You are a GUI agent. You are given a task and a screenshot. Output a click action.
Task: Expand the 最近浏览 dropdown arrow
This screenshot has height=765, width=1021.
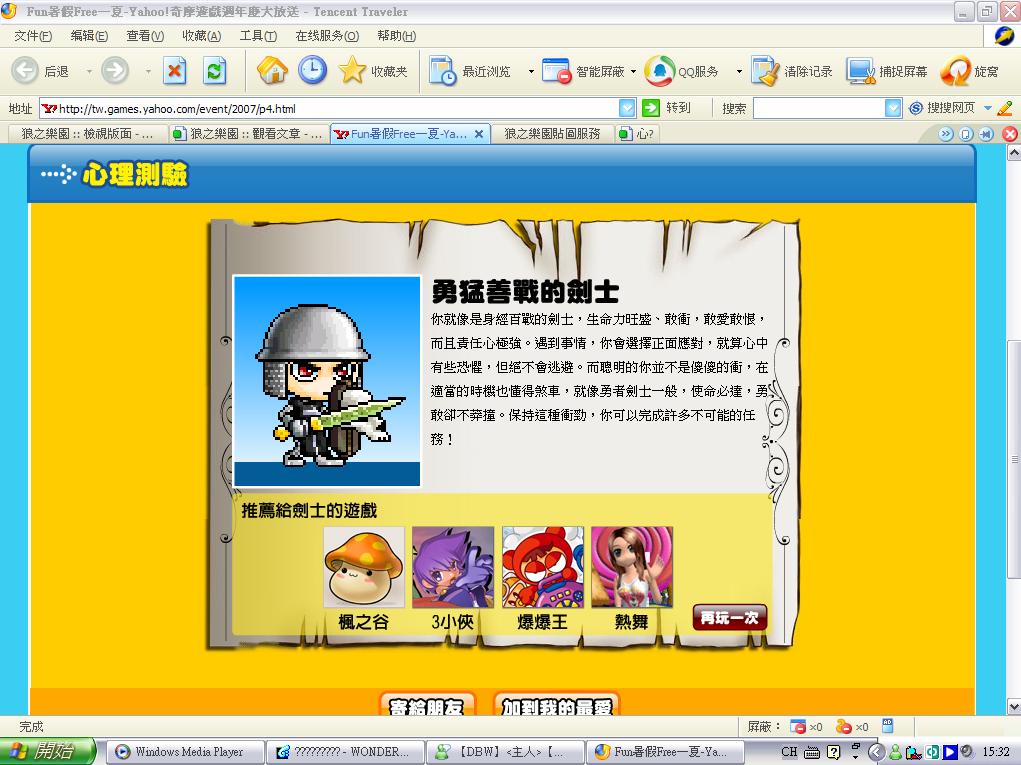531,71
